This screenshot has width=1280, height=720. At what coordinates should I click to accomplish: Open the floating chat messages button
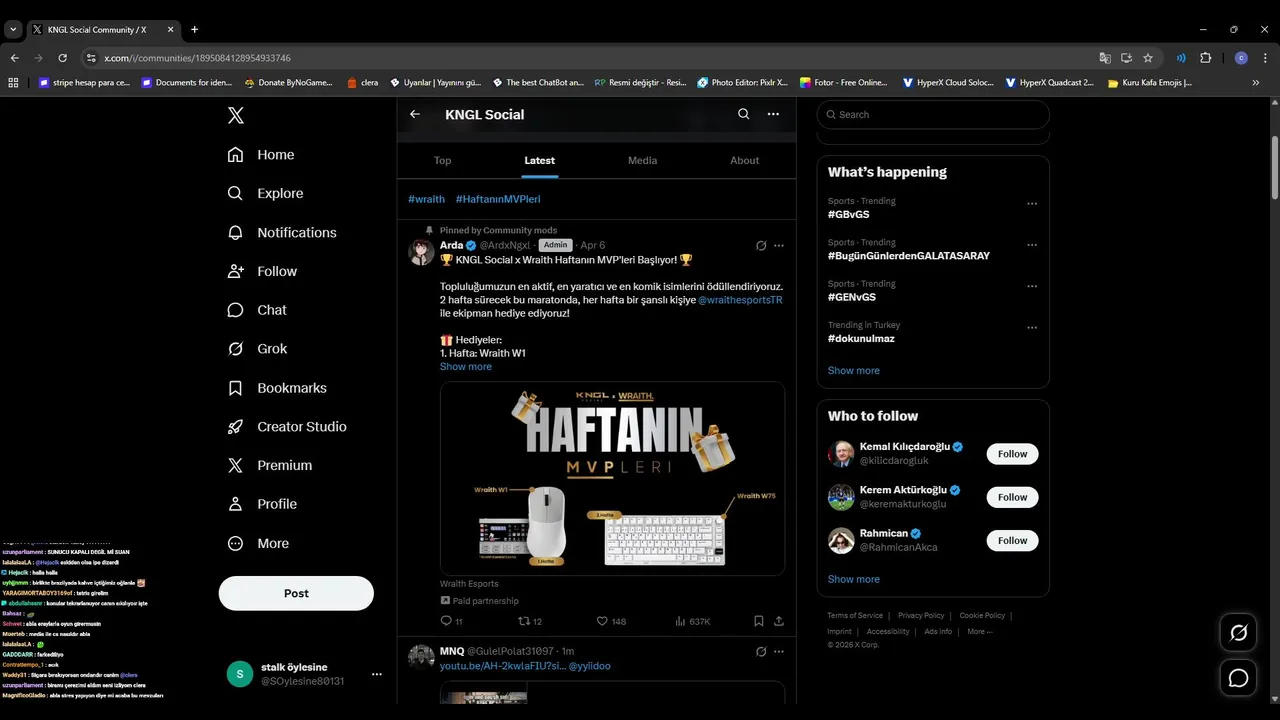point(1238,678)
